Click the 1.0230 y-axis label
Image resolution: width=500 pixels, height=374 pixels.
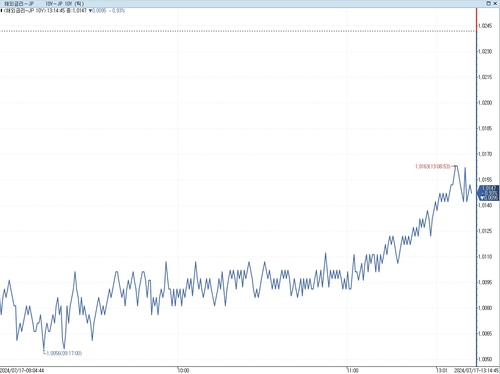485,51
